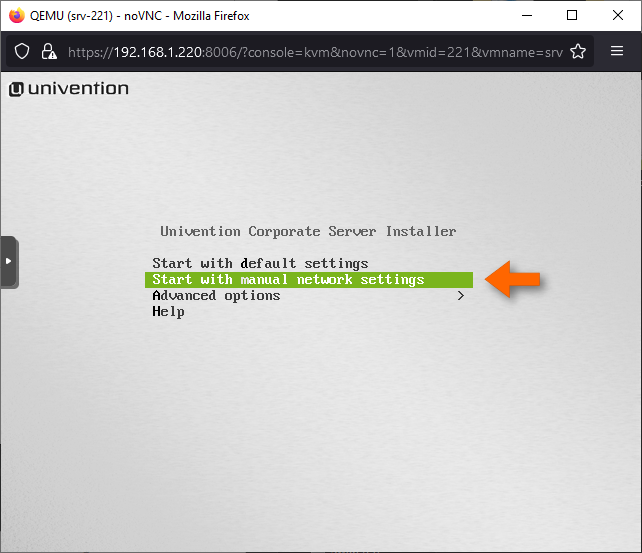This screenshot has height=553, width=642.
Task: Bookmark this page with the star icon
Action: [x=578, y=52]
